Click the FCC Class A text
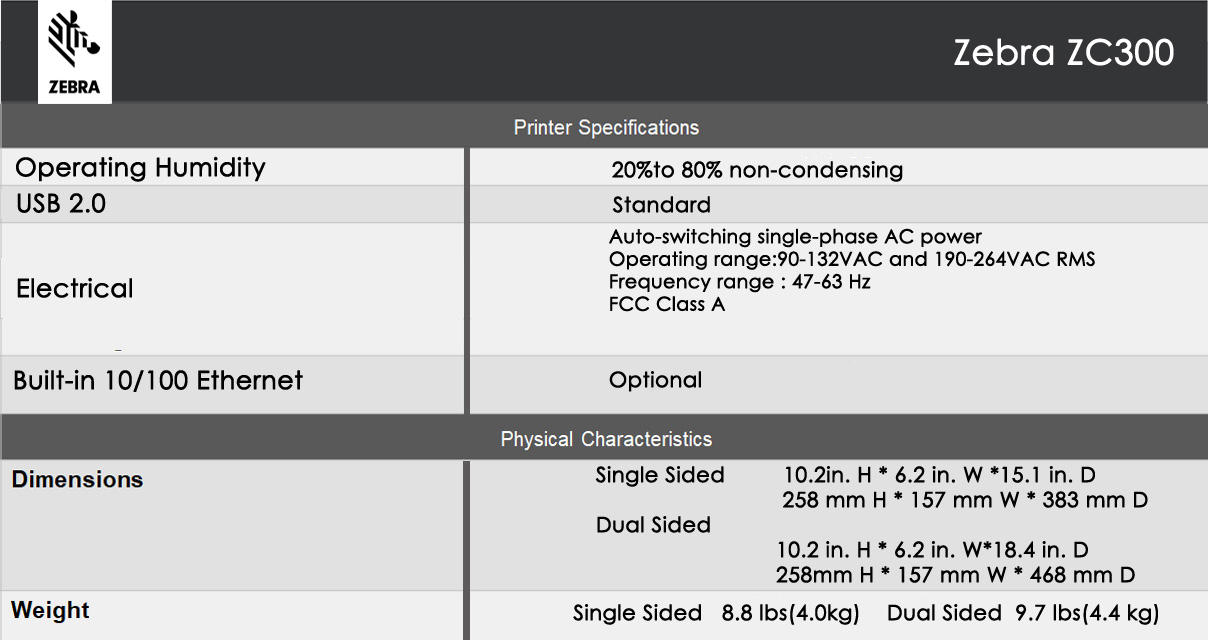 tap(666, 304)
